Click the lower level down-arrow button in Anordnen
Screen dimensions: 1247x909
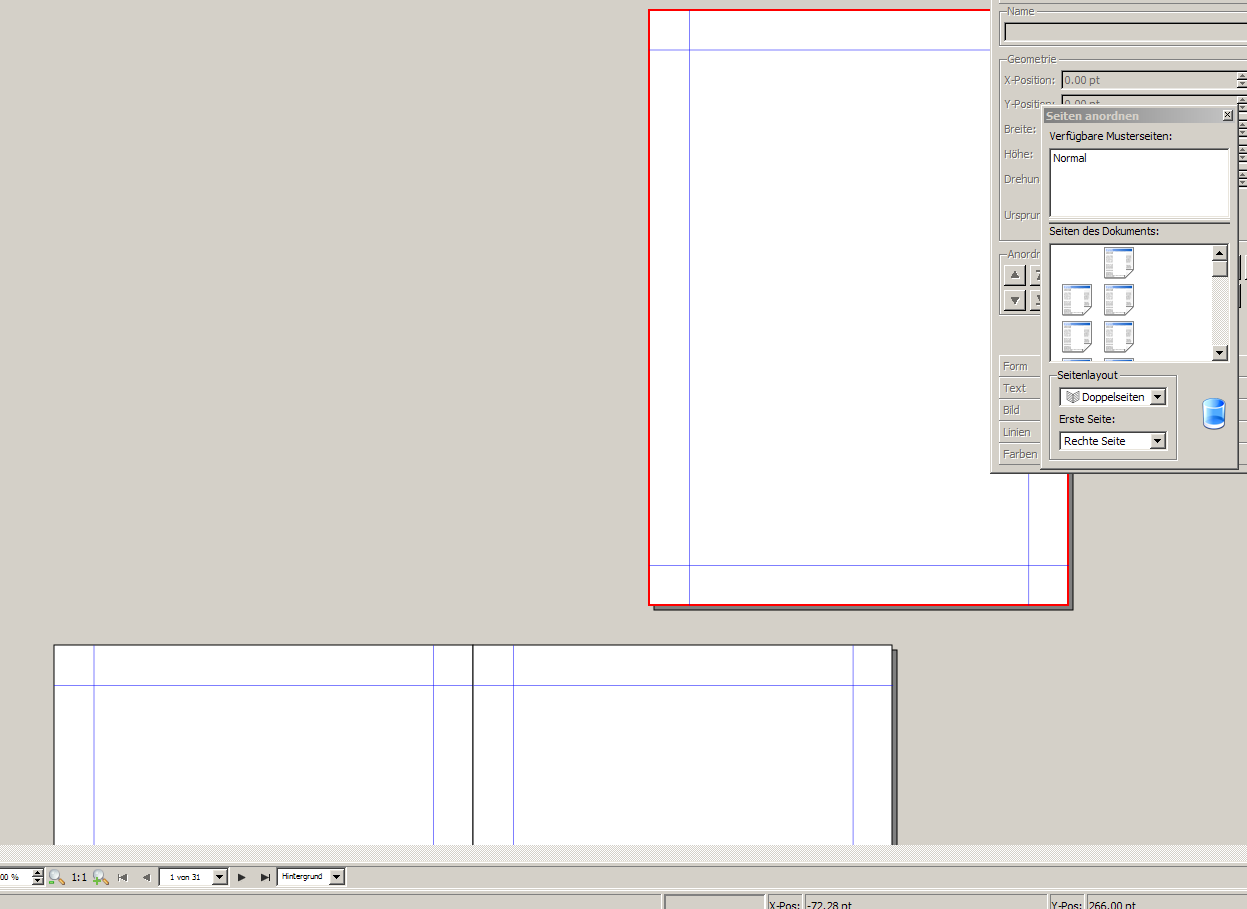click(x=1015, y=299)
